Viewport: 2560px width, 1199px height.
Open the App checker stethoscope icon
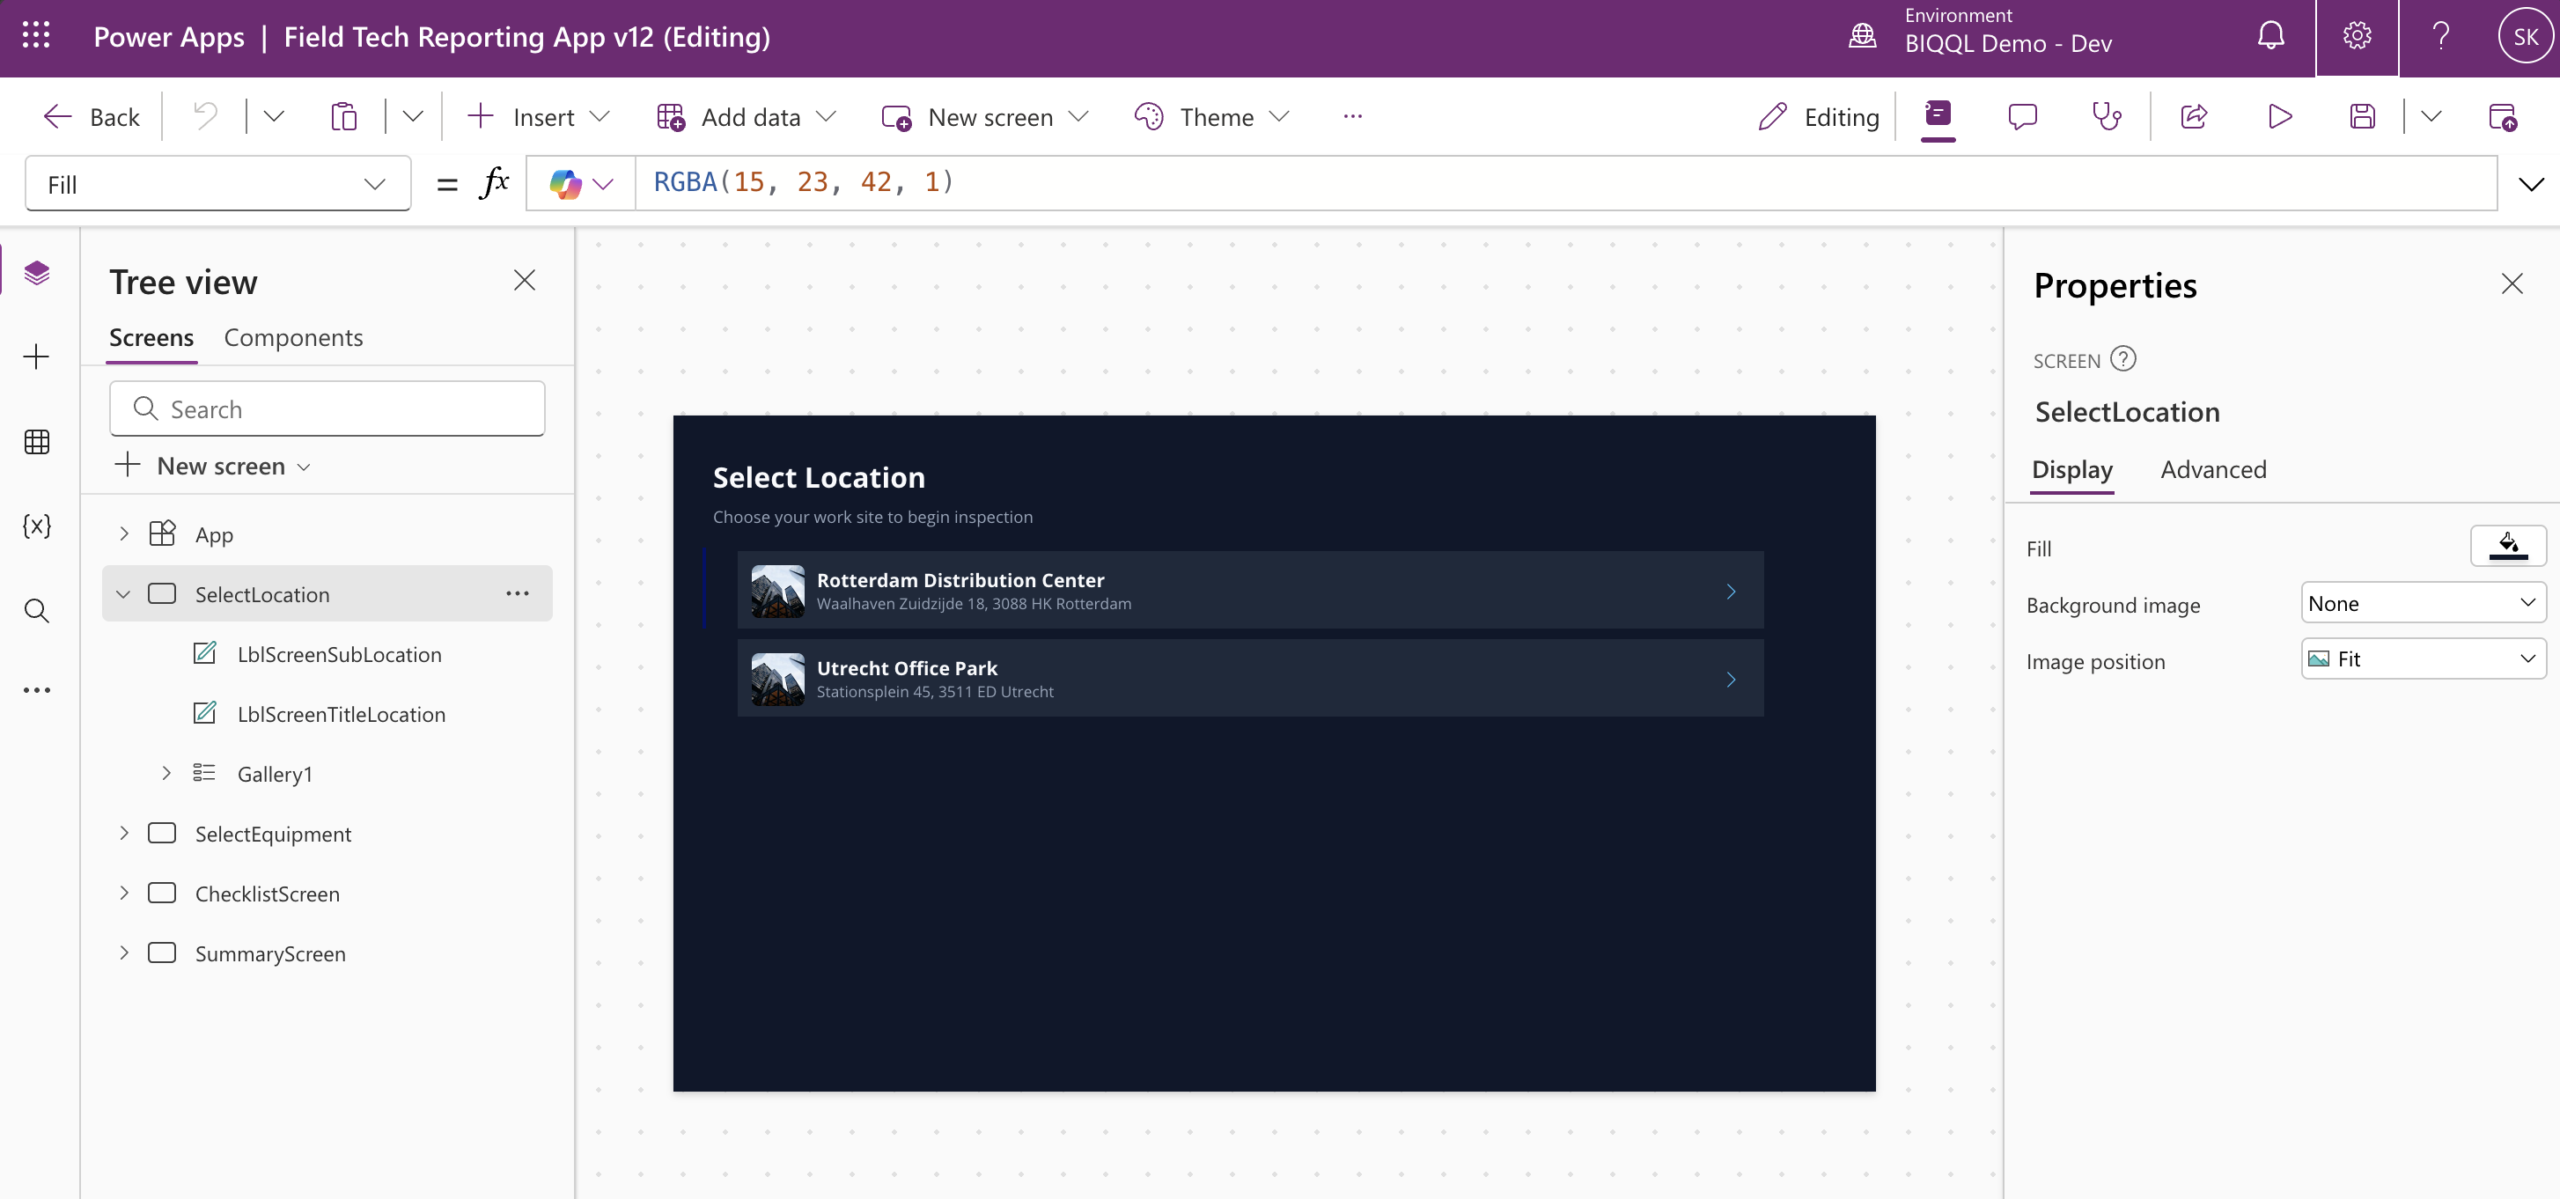click(x=2106, y=116)
